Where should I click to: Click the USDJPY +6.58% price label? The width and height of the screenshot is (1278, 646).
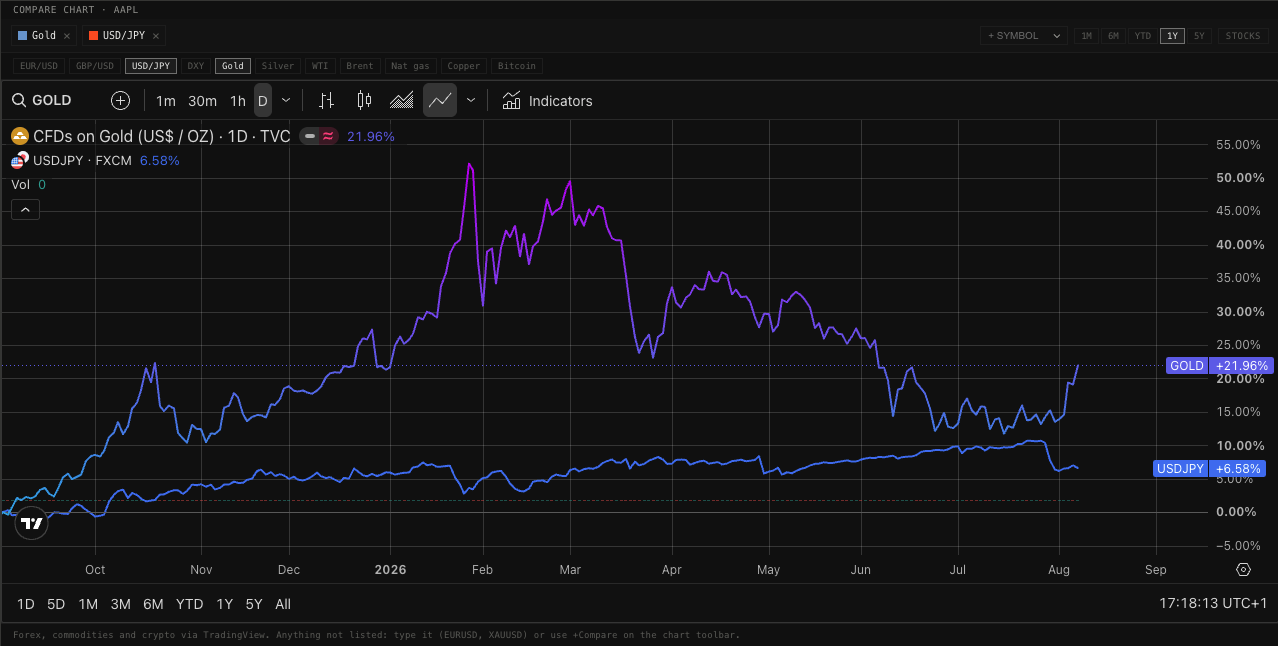point(1209,469)
